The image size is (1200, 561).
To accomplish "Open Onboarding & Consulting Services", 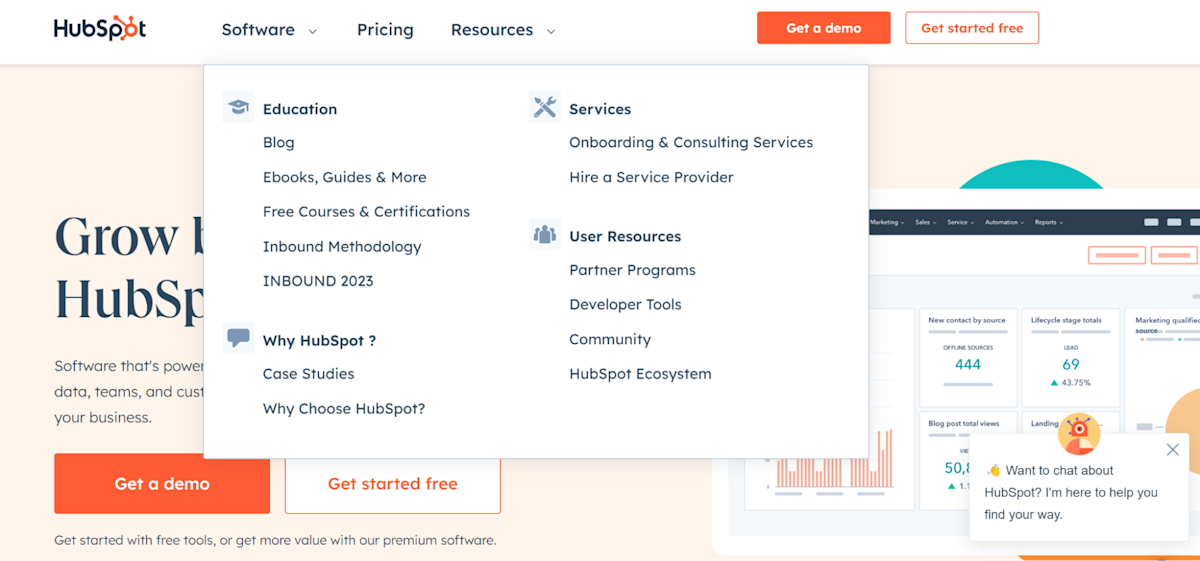I will (691, 142).
